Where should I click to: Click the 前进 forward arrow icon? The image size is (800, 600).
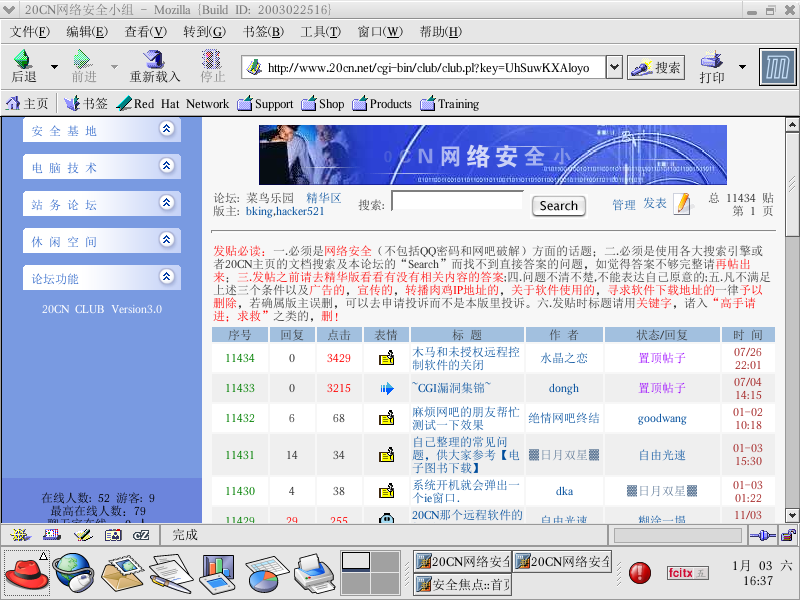83,59
